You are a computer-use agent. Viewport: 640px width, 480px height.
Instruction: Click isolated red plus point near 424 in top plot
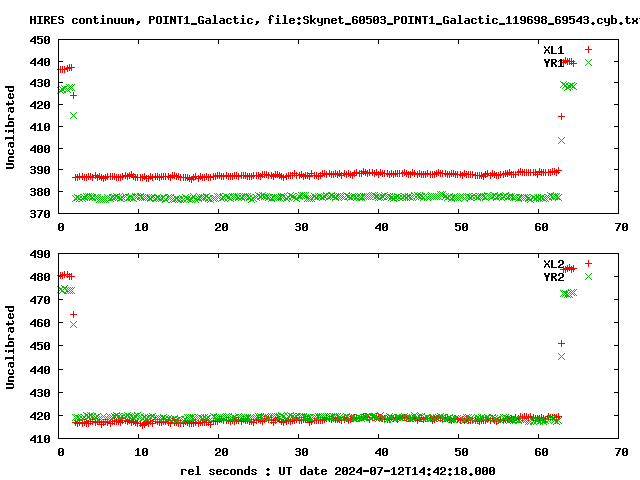(73, 96)
